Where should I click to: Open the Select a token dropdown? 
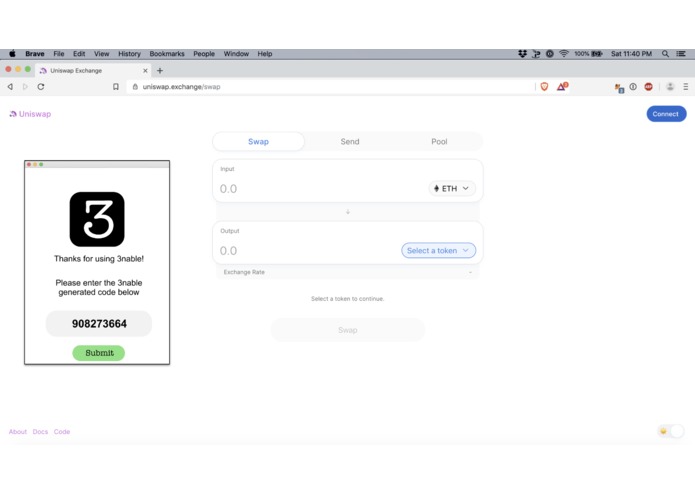pyautogui.click(x=438, y=250)
